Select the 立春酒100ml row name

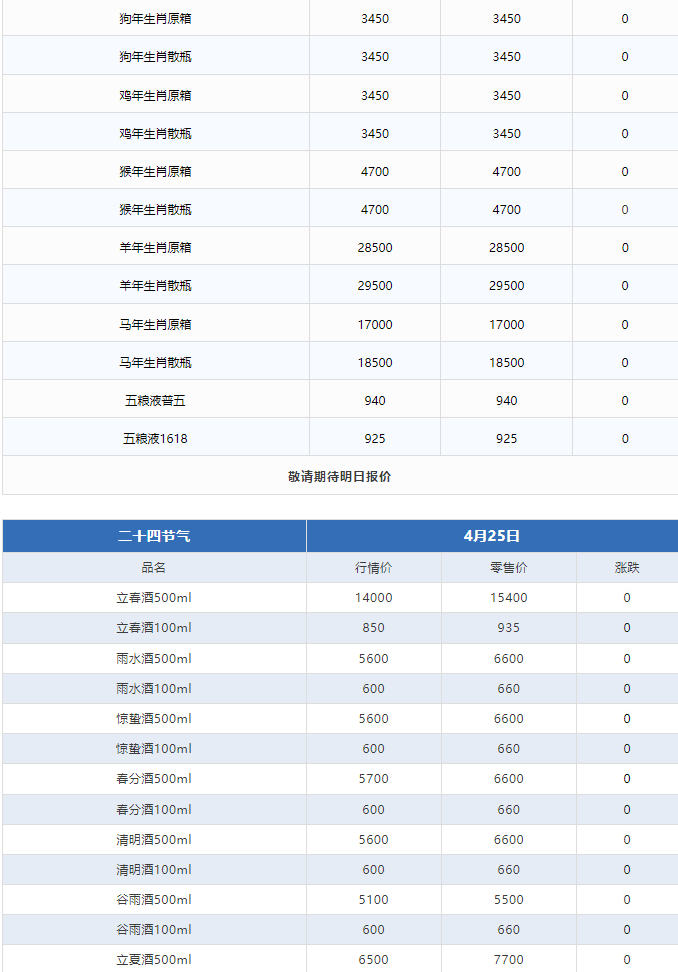154,628
